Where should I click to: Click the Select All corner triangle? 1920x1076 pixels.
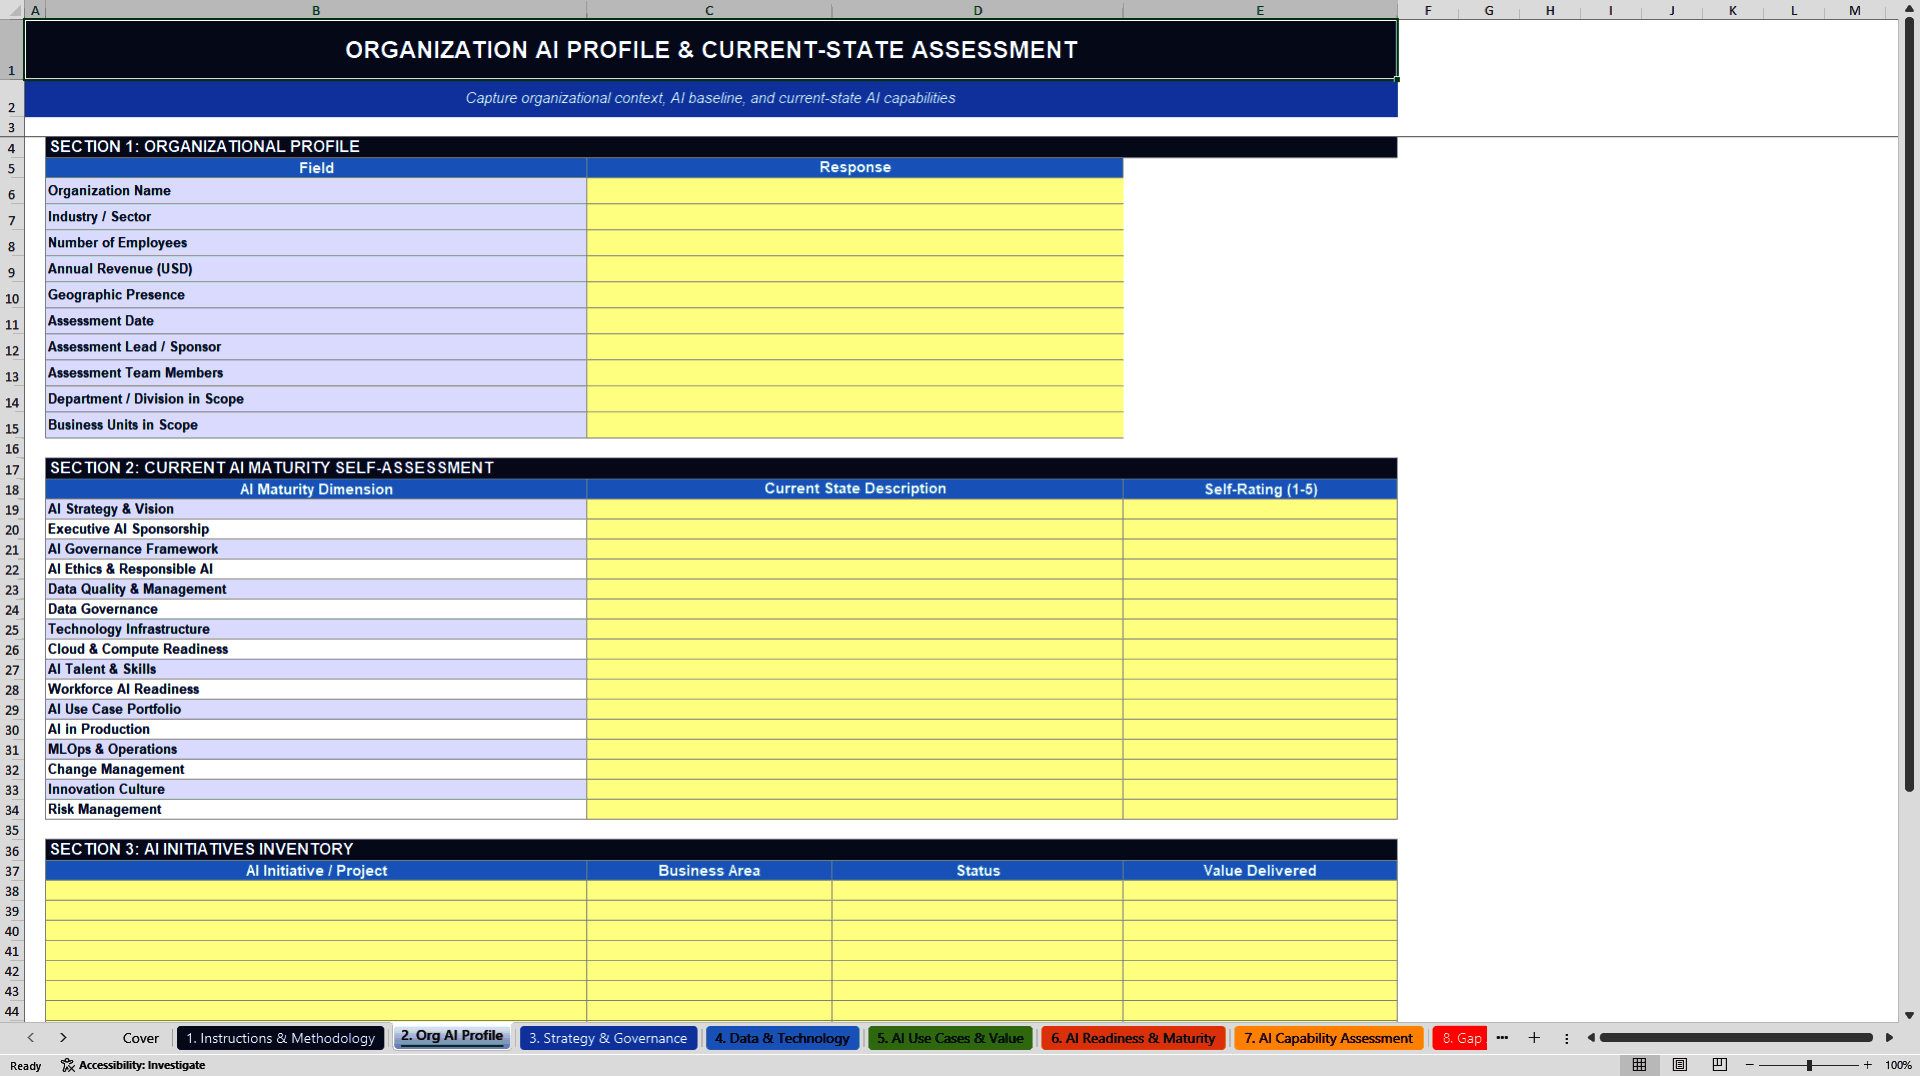point(12,10)
